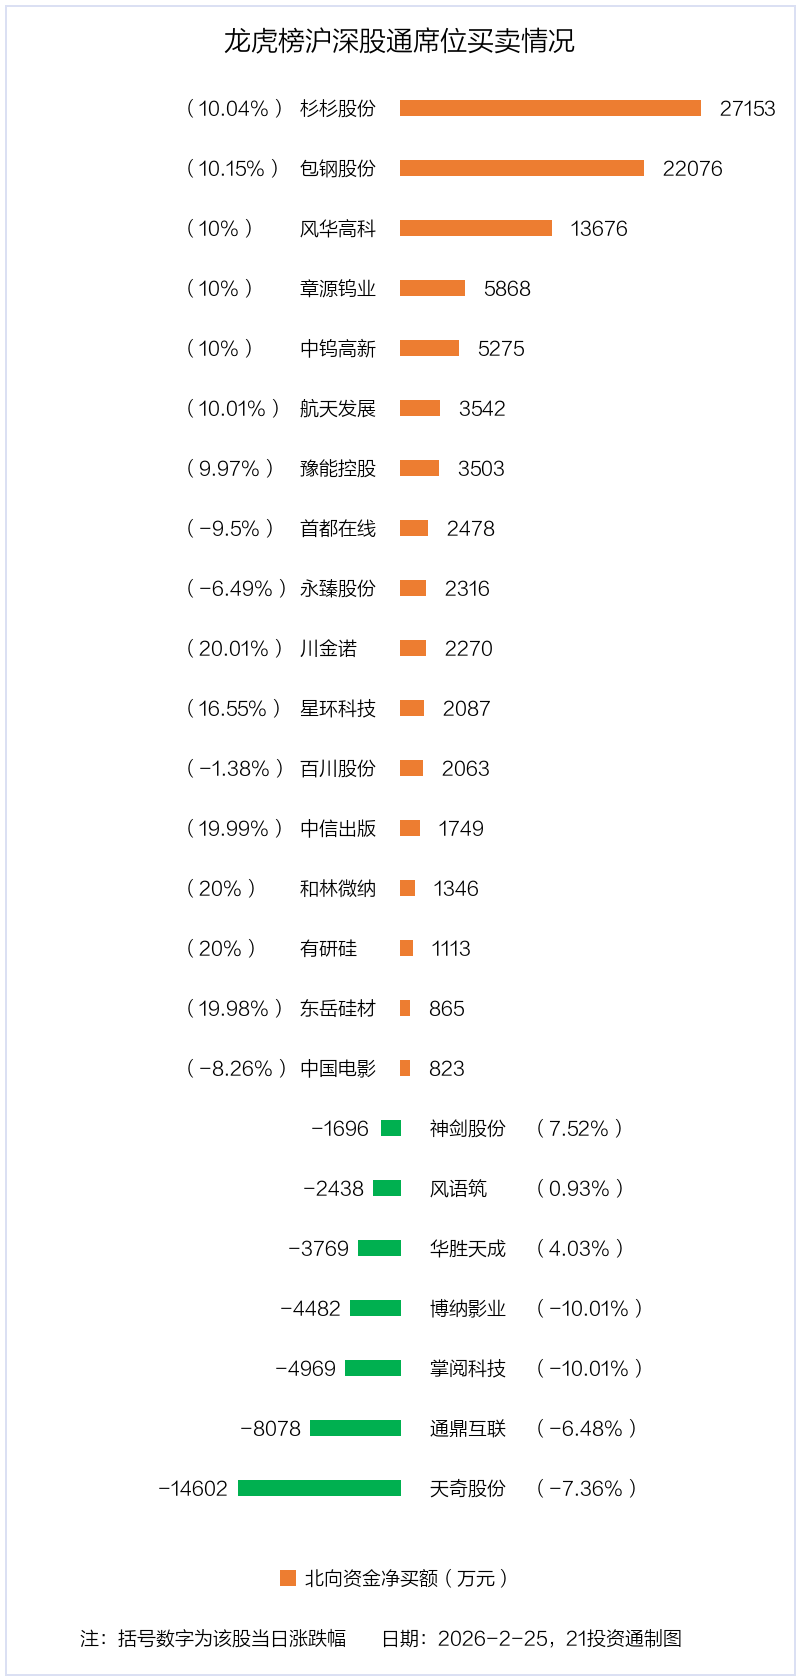Click the 风华高科 bar
Viewport: 800px width, 1680px height.
(x=475, y=228)
